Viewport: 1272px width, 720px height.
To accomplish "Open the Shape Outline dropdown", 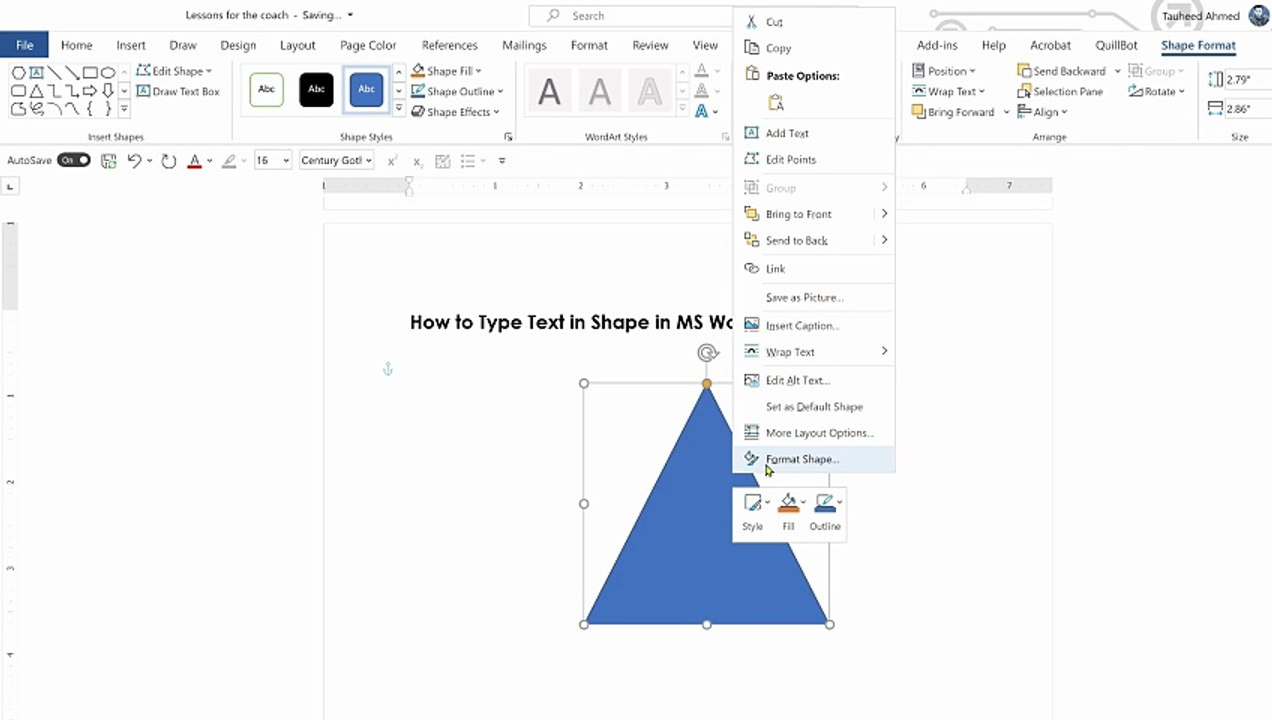I will coord(457,91).
